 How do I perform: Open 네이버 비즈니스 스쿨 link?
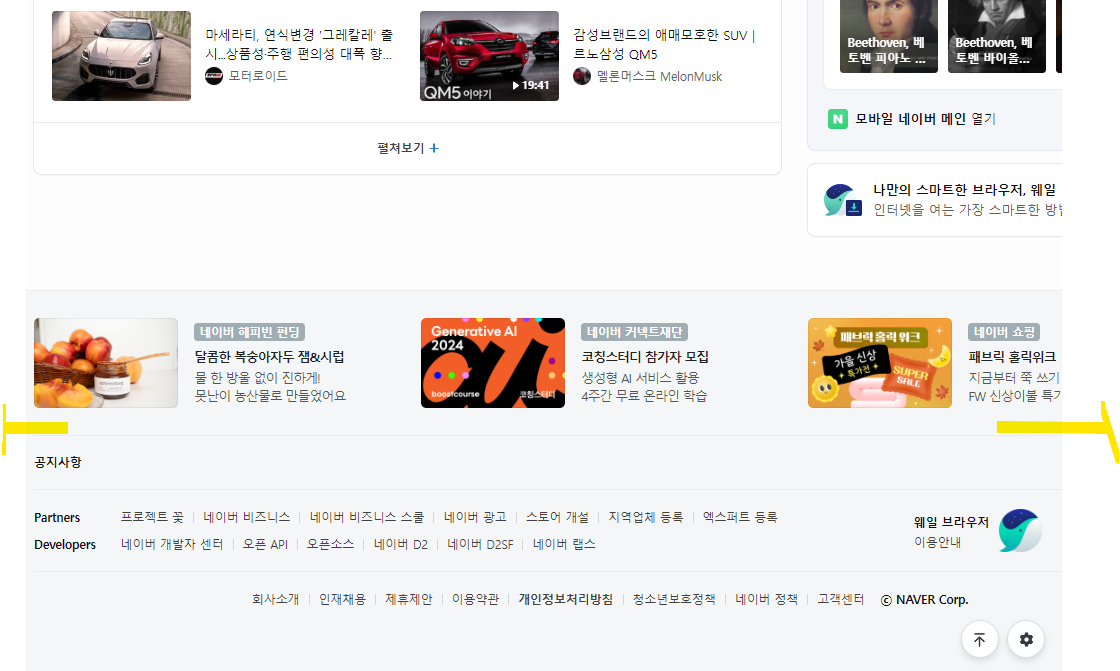[367, 517]
